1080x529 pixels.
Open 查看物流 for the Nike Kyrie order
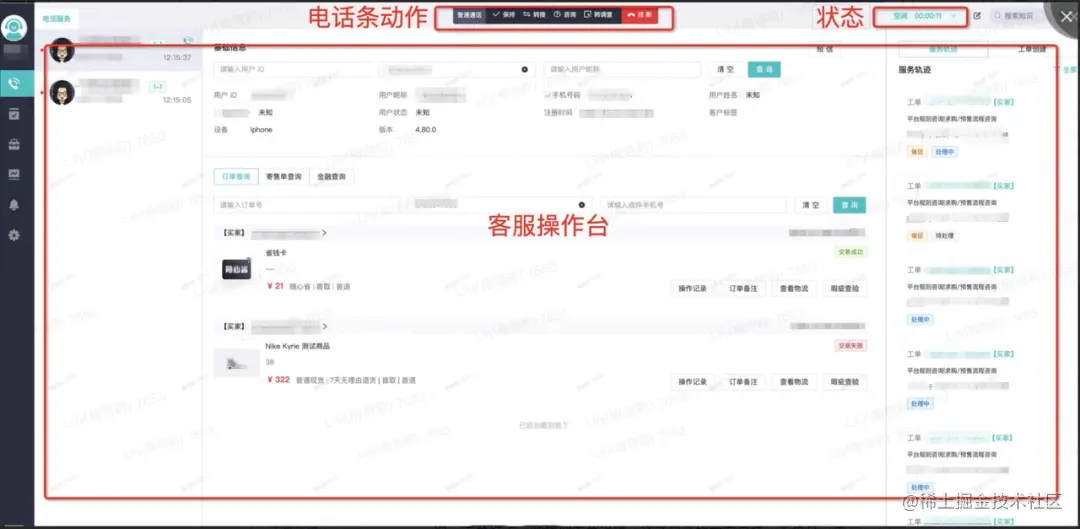coord(793,382)
